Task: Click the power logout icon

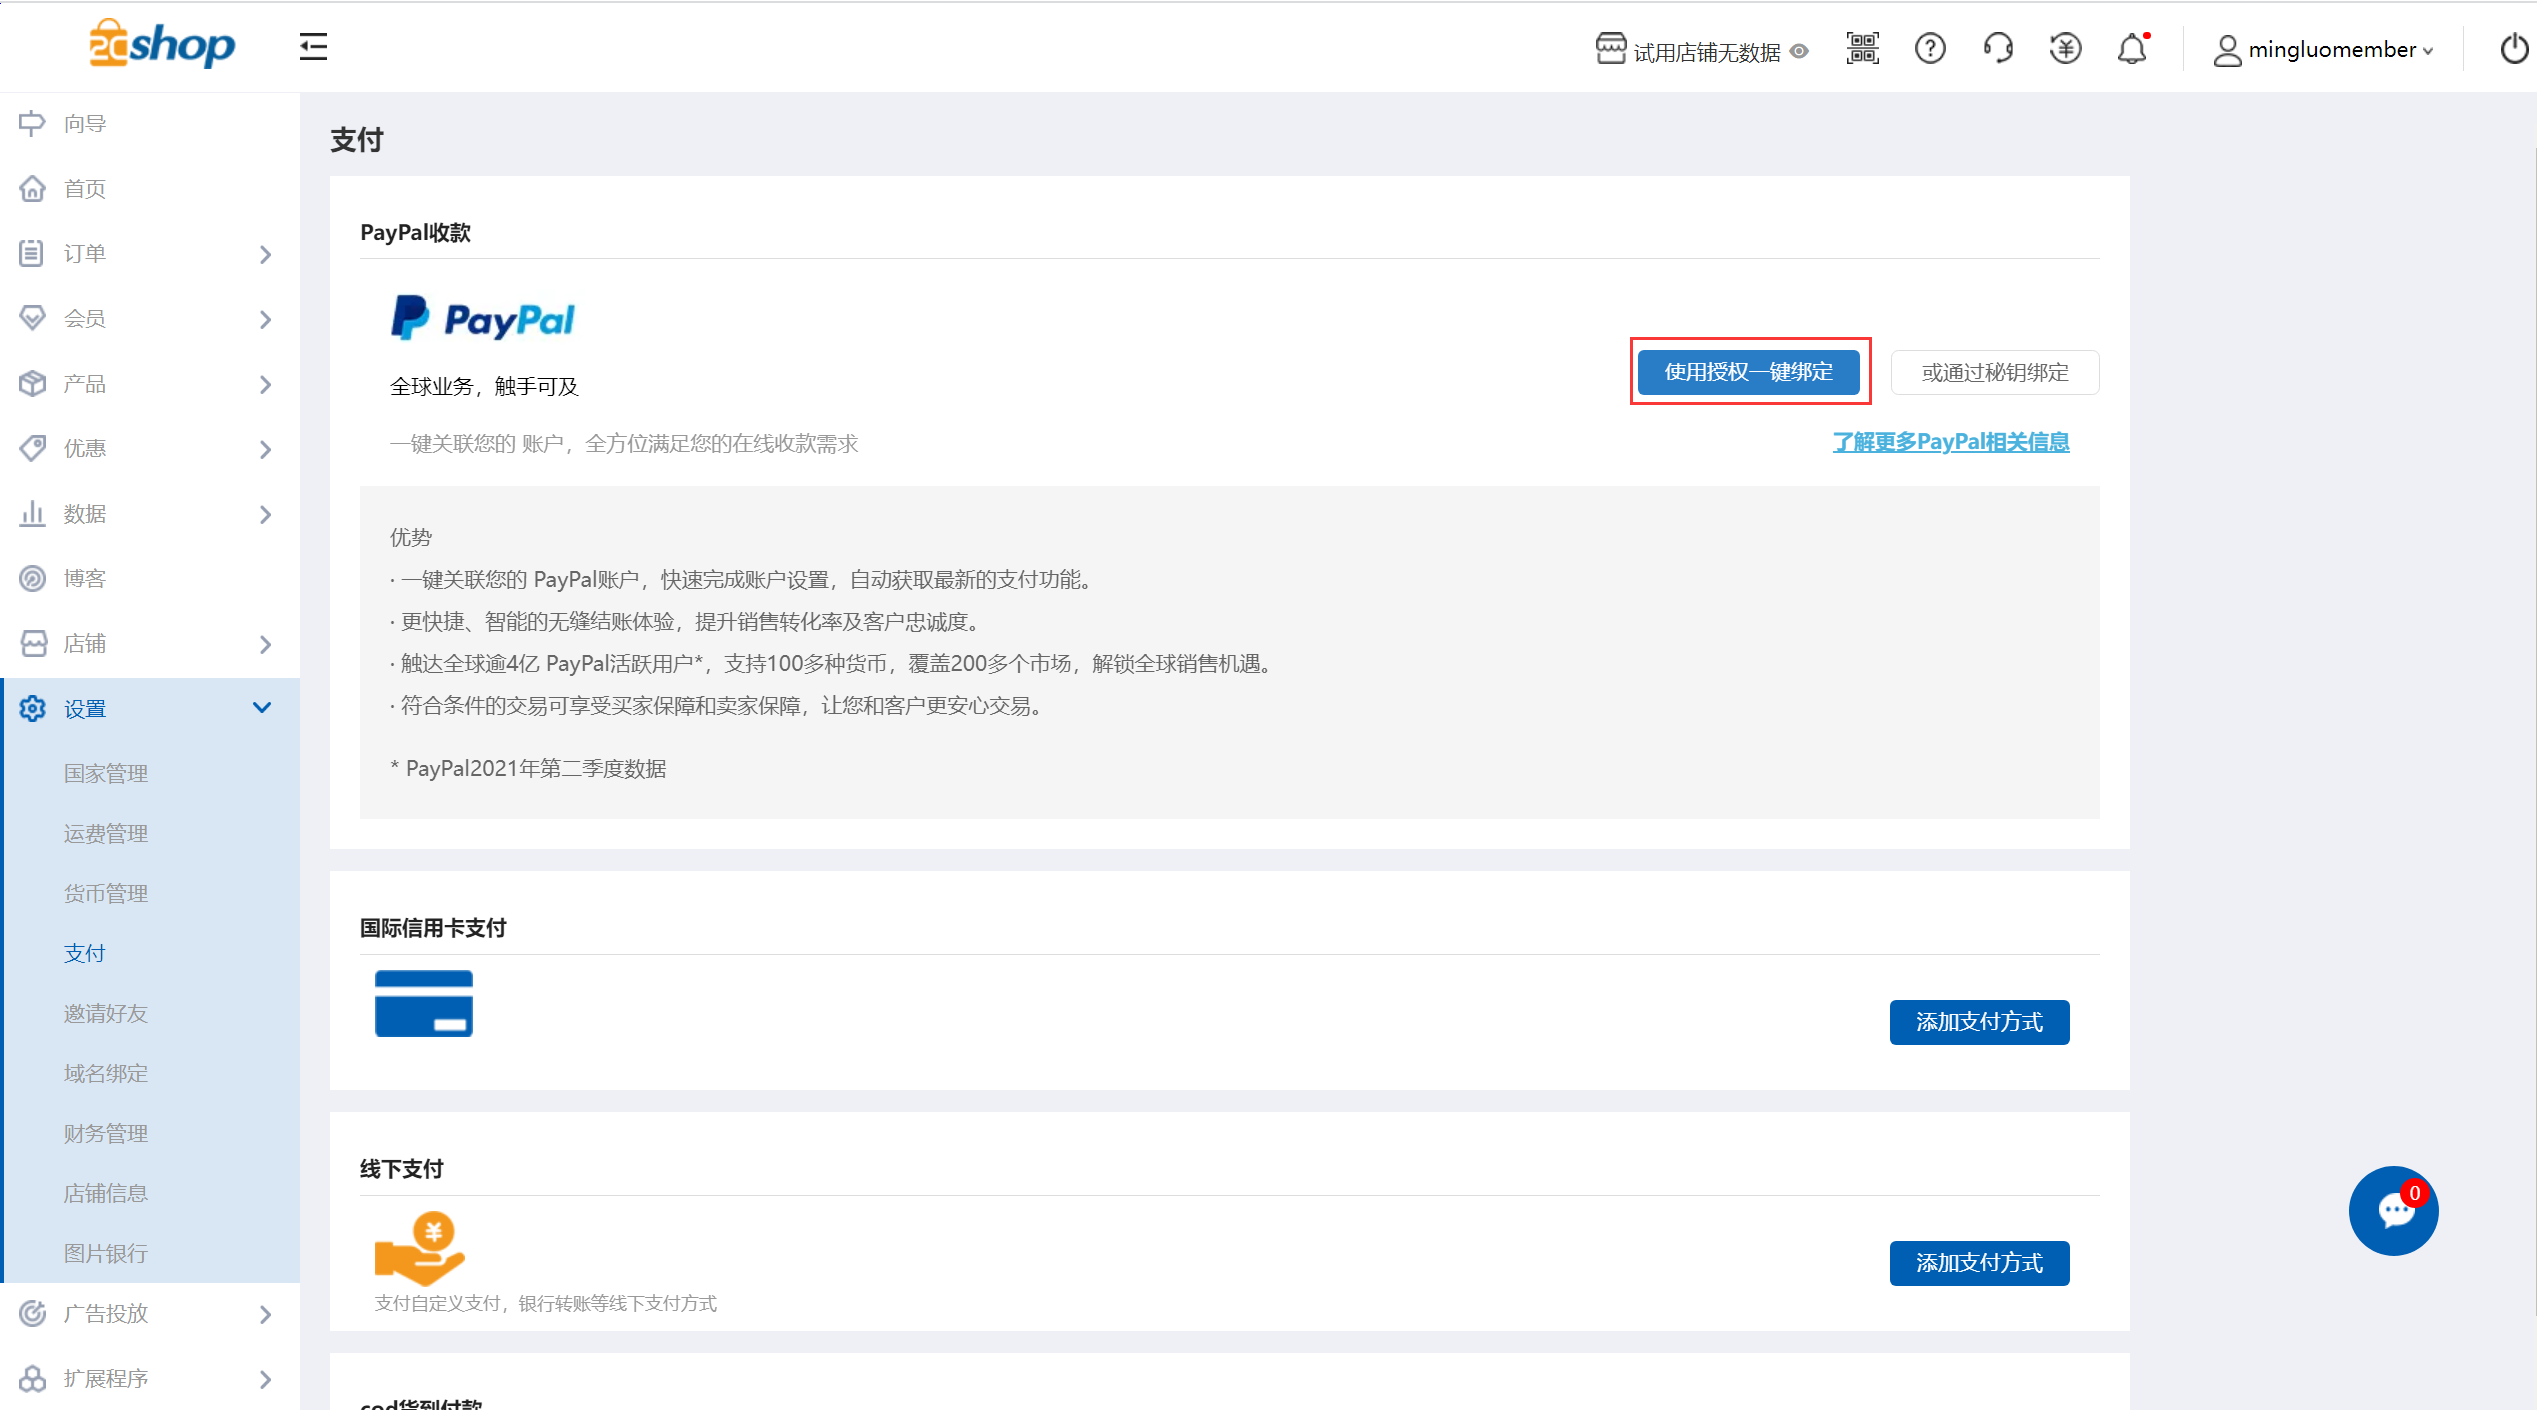Action: click(2514, 48)
